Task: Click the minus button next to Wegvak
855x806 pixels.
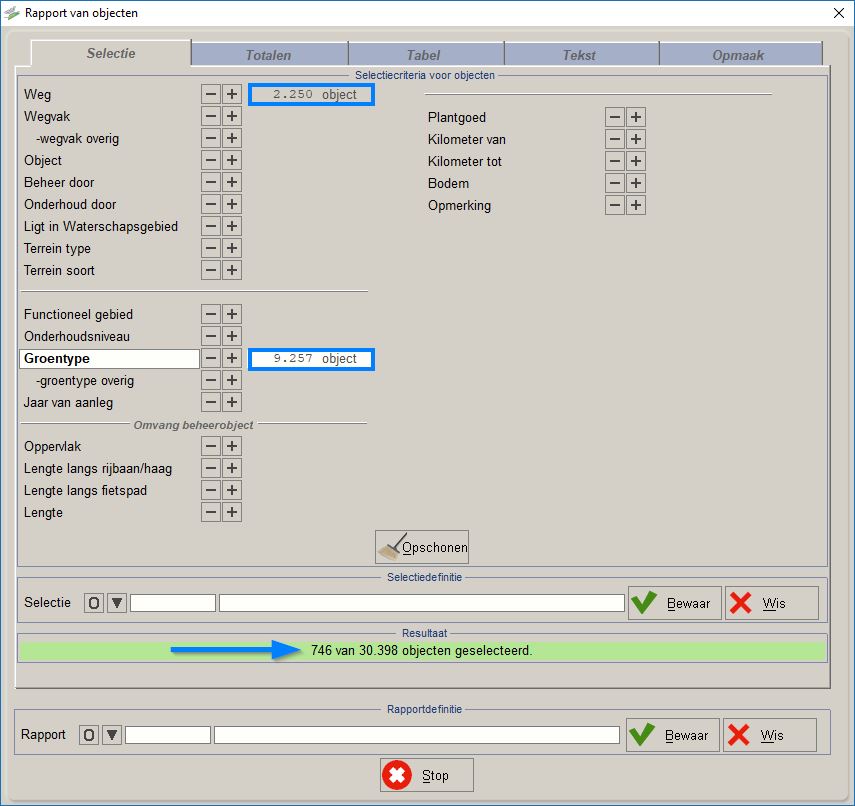Action: (x=211, y=117)
